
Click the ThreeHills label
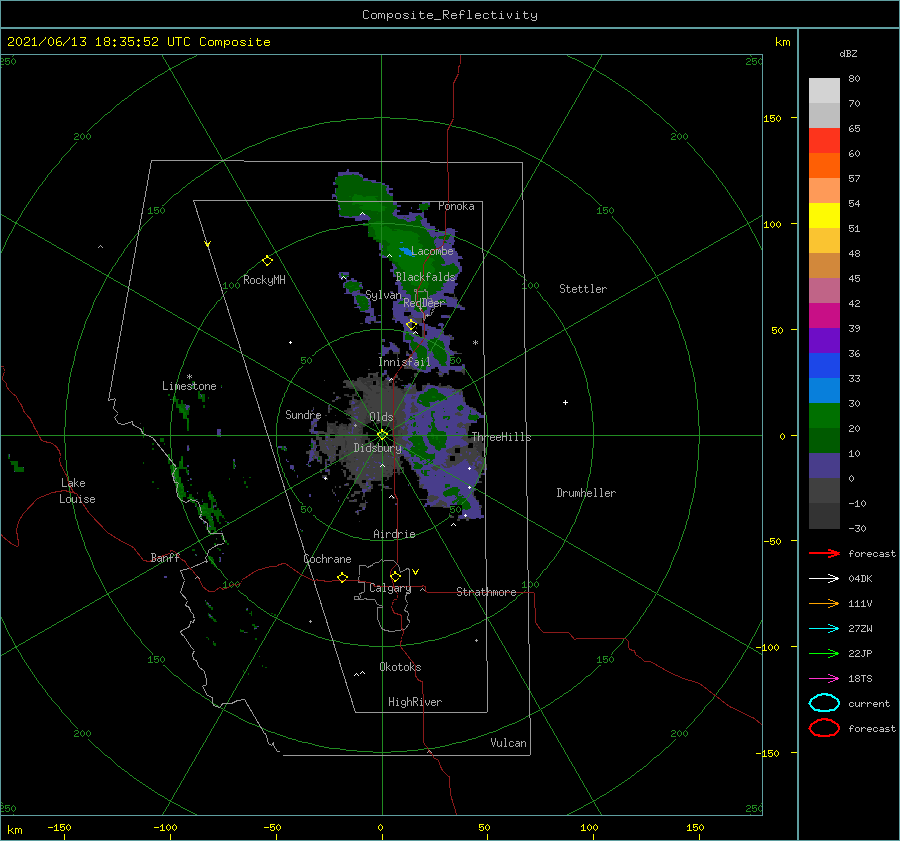click(502, 437)
